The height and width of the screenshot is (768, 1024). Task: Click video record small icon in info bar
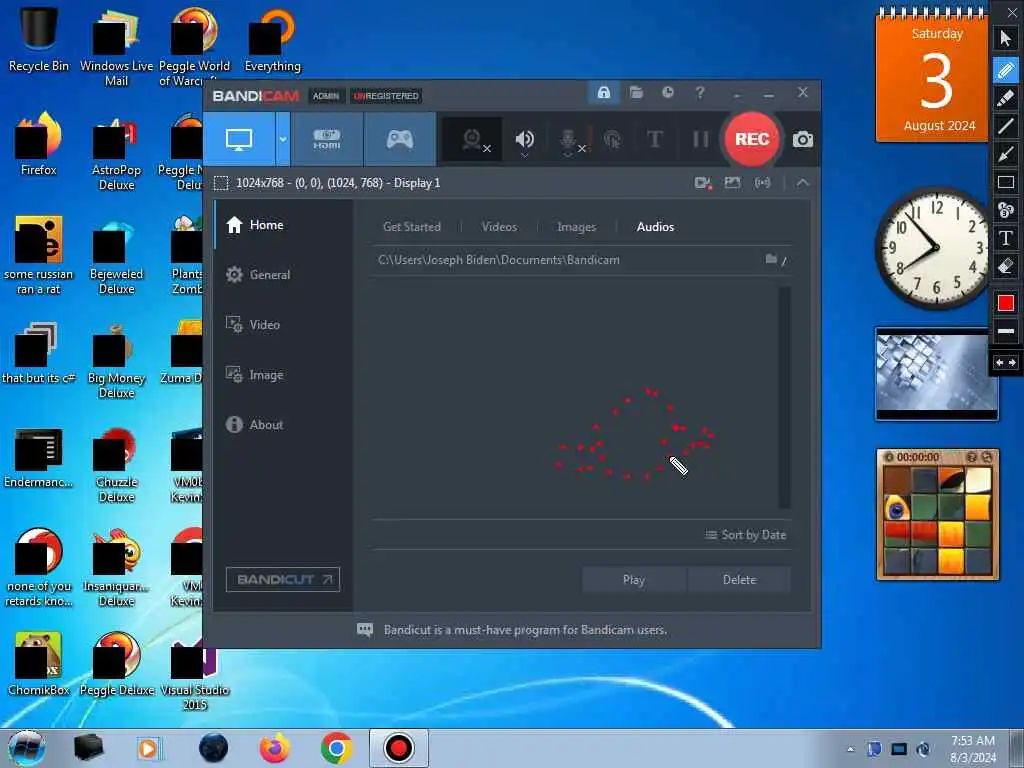(x=703, y=183)
